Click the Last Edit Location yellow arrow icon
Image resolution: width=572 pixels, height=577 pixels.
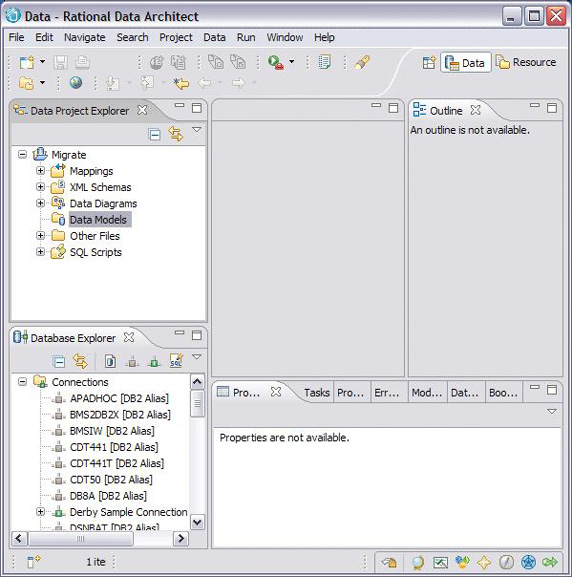coord(181,83)
